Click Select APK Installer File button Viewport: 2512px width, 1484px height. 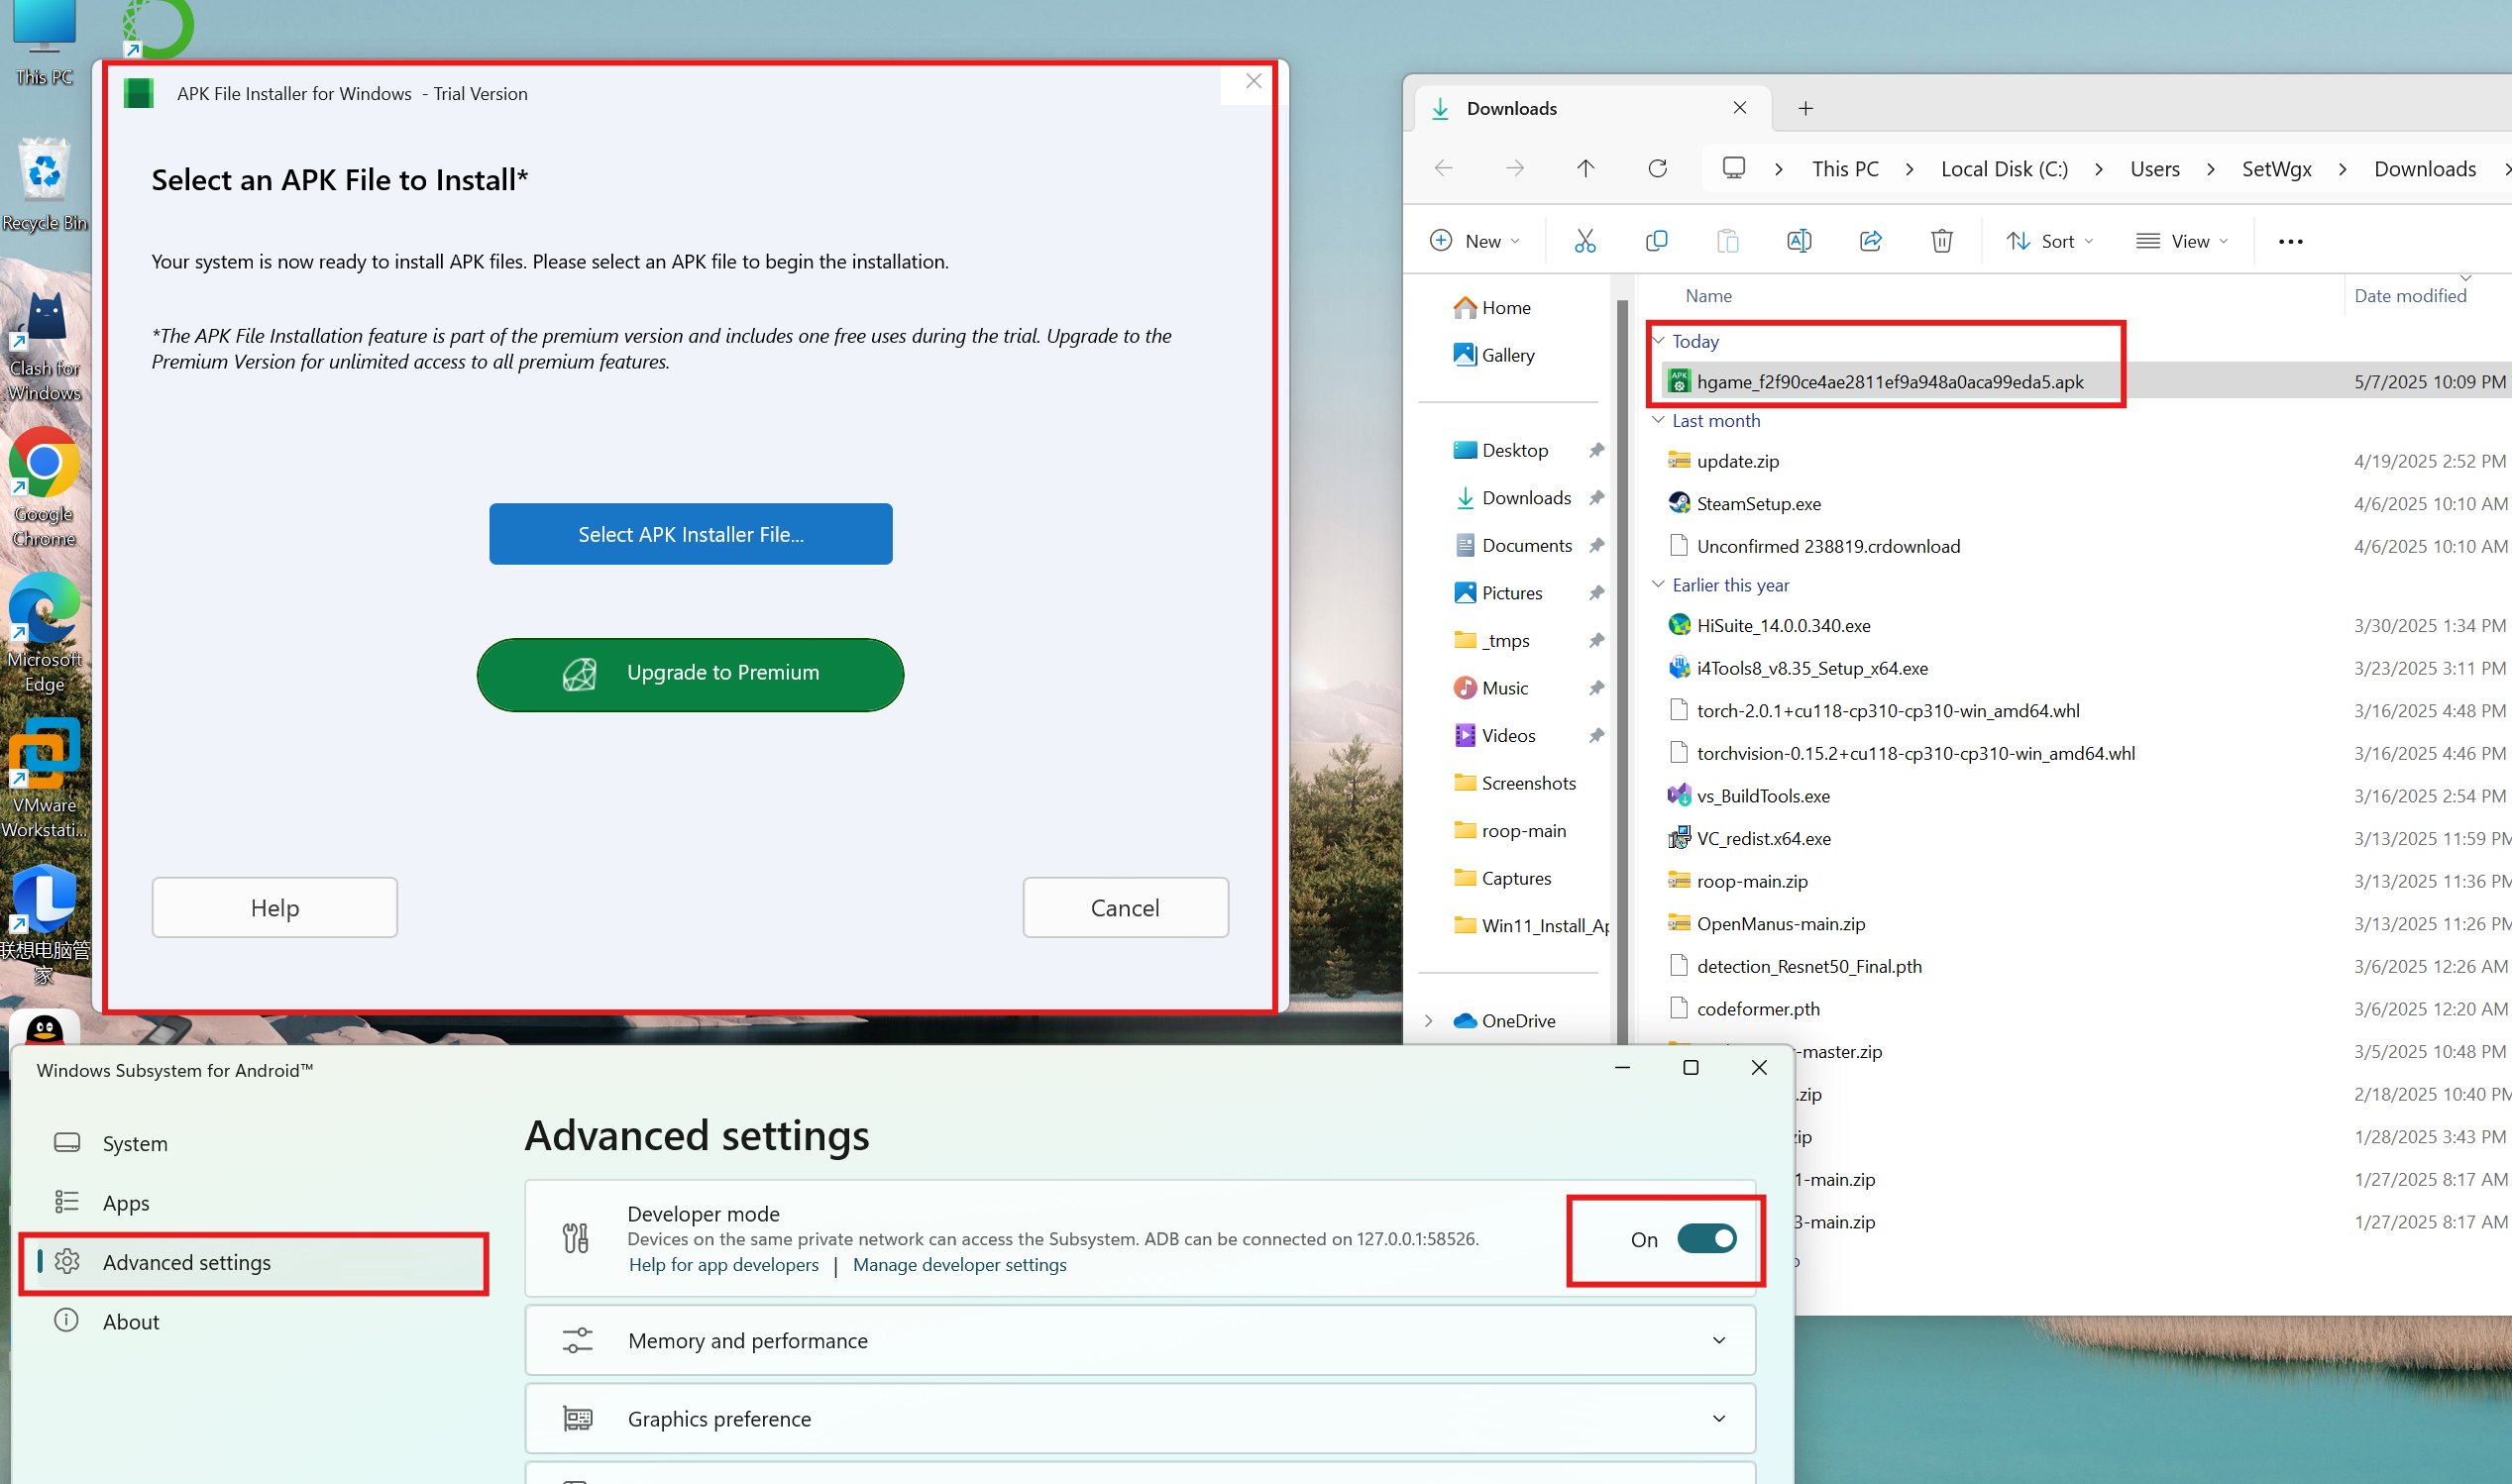point(690,534)
